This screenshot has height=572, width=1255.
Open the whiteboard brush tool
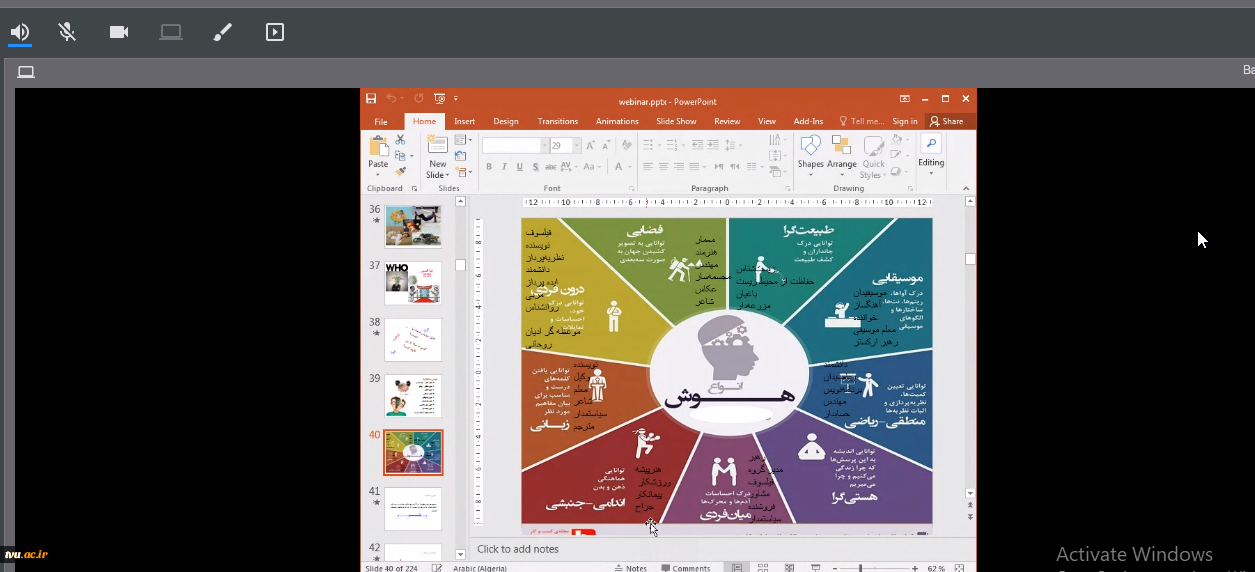pyautogui.click(x=223, y=32)
